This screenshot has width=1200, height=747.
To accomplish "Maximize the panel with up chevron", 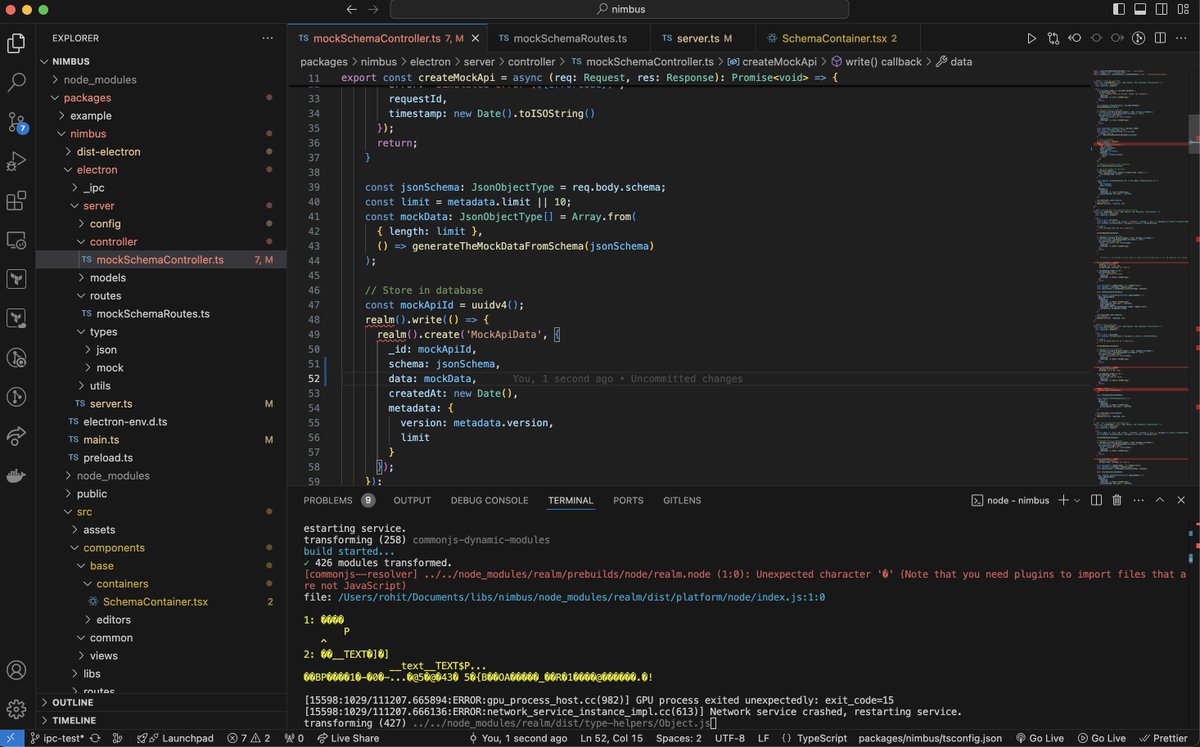I will tap(1160, 500).
